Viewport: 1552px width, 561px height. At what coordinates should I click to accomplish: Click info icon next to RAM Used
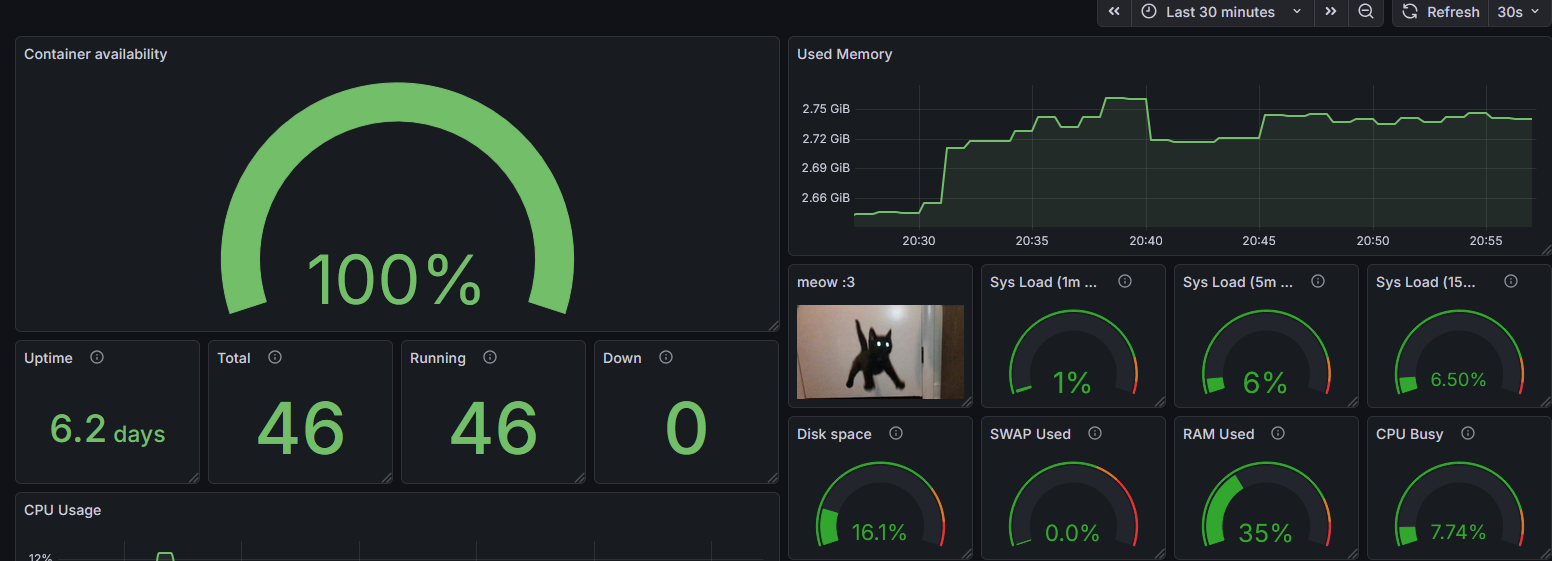click(1278, 433)
